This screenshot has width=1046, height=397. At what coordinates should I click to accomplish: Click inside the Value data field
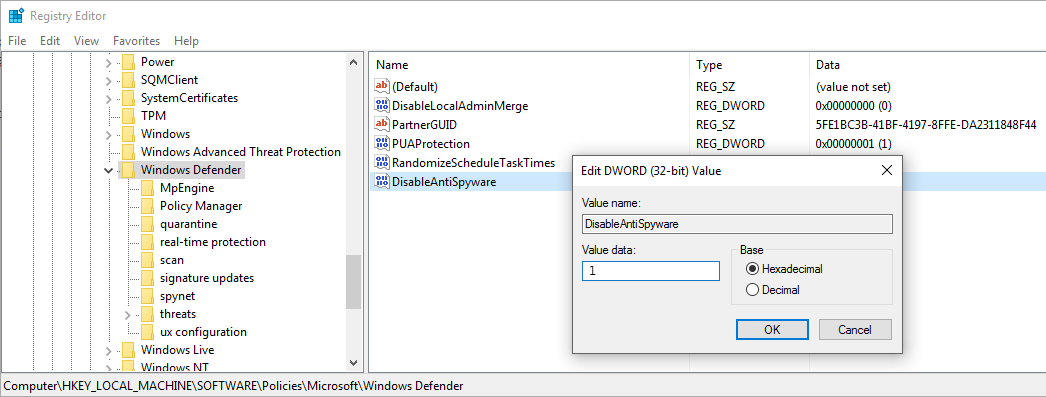650,270
